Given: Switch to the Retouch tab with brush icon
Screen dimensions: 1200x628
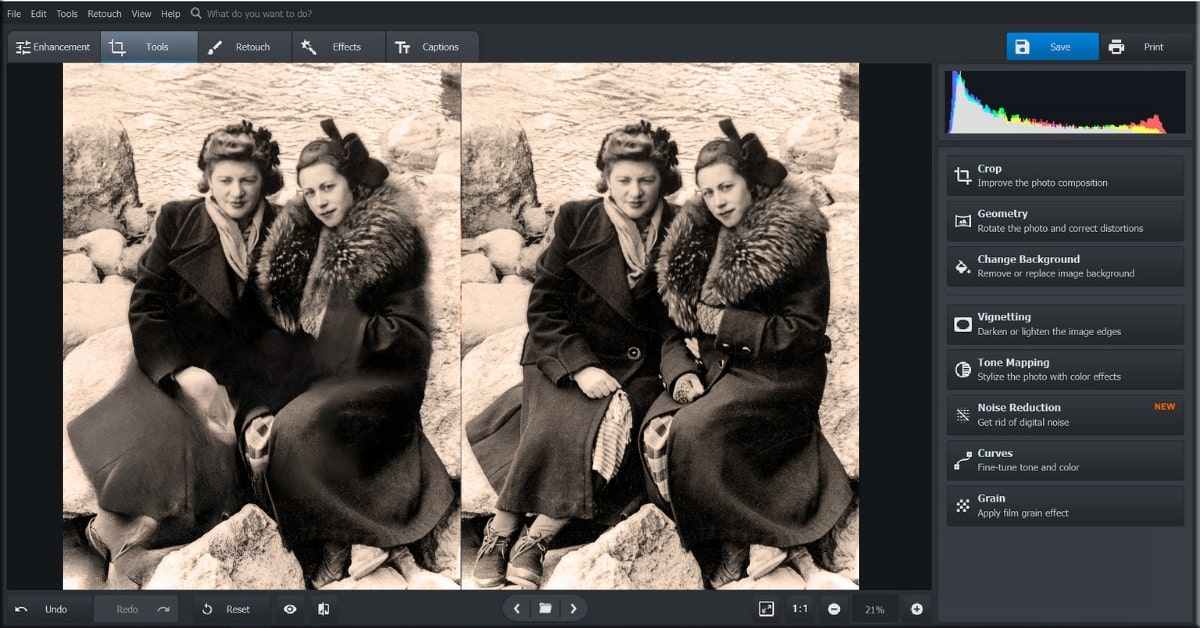Looking at the screenshot, I should pos(245,47).
